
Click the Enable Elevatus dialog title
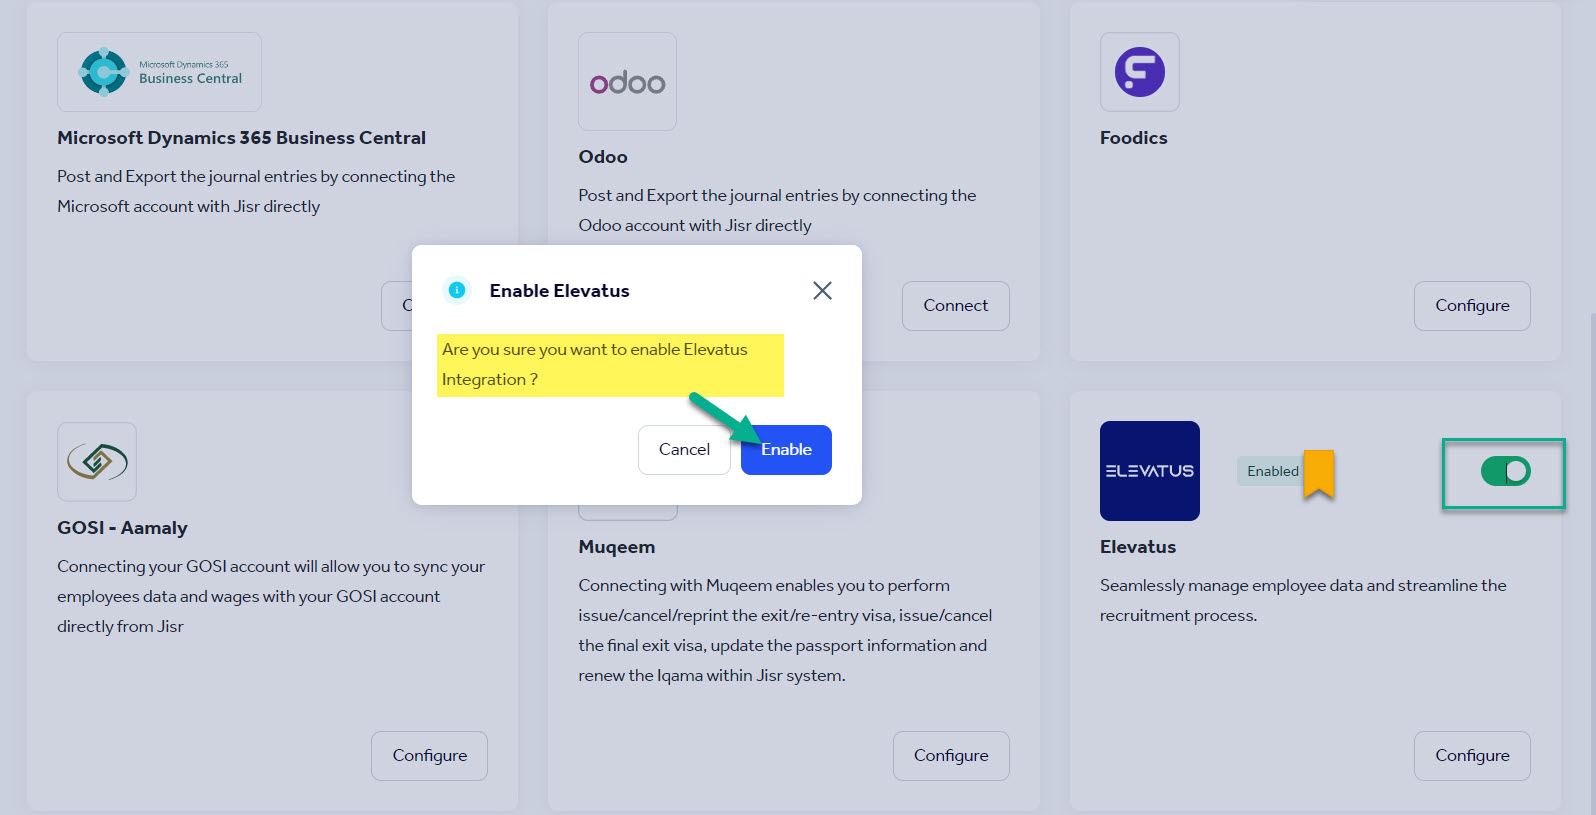(559, 291)
